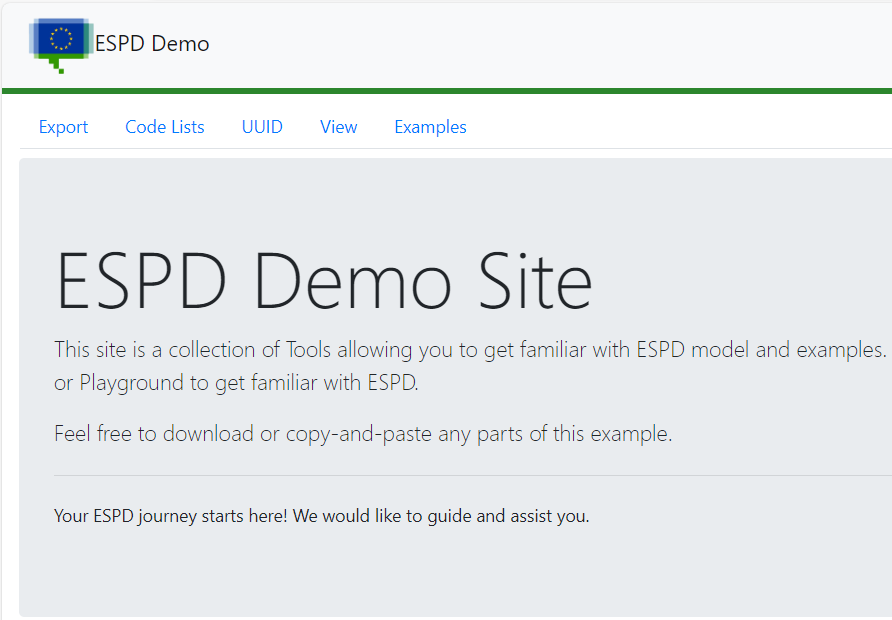The height and width of the screenshot is (620, 892).
Task: Click the ESPD Demo Site heading
Action: 323,281
